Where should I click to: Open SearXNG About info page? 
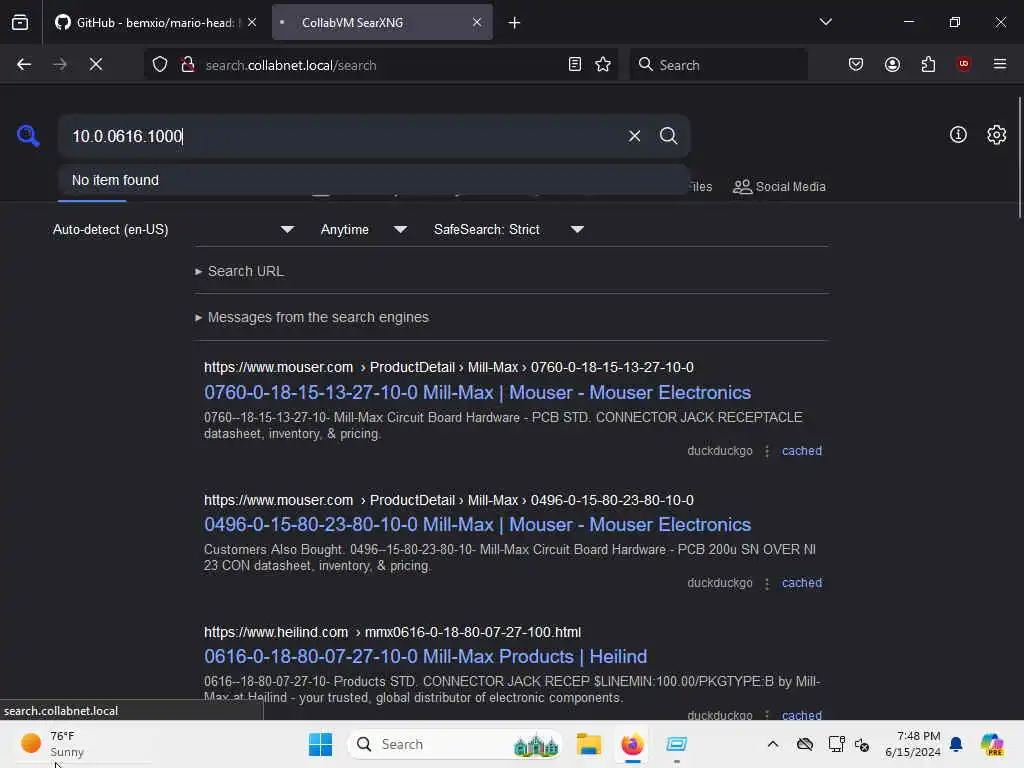pos(958,135)
